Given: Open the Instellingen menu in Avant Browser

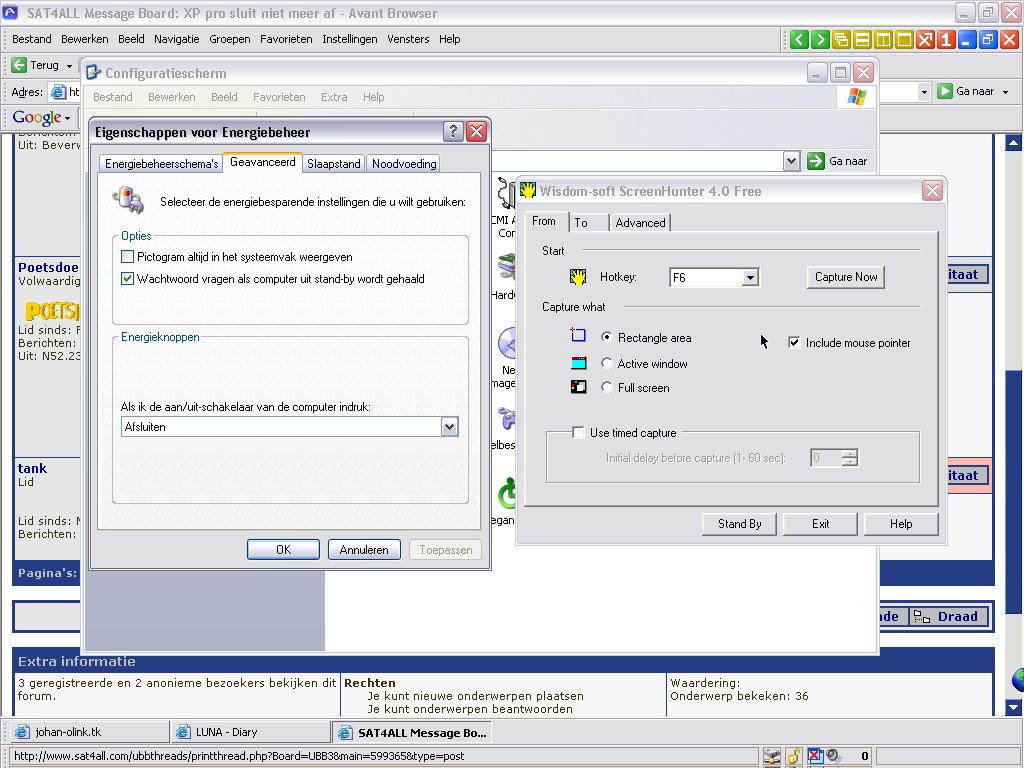Looking at the screenshot, I should pos(349,39).
